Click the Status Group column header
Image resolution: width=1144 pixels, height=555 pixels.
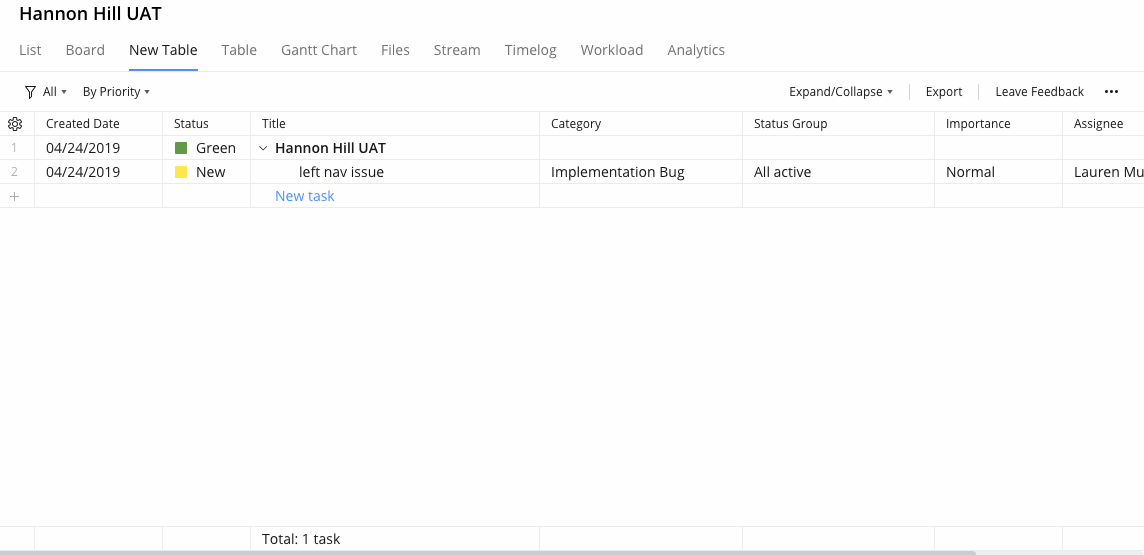tap(838, 124)
